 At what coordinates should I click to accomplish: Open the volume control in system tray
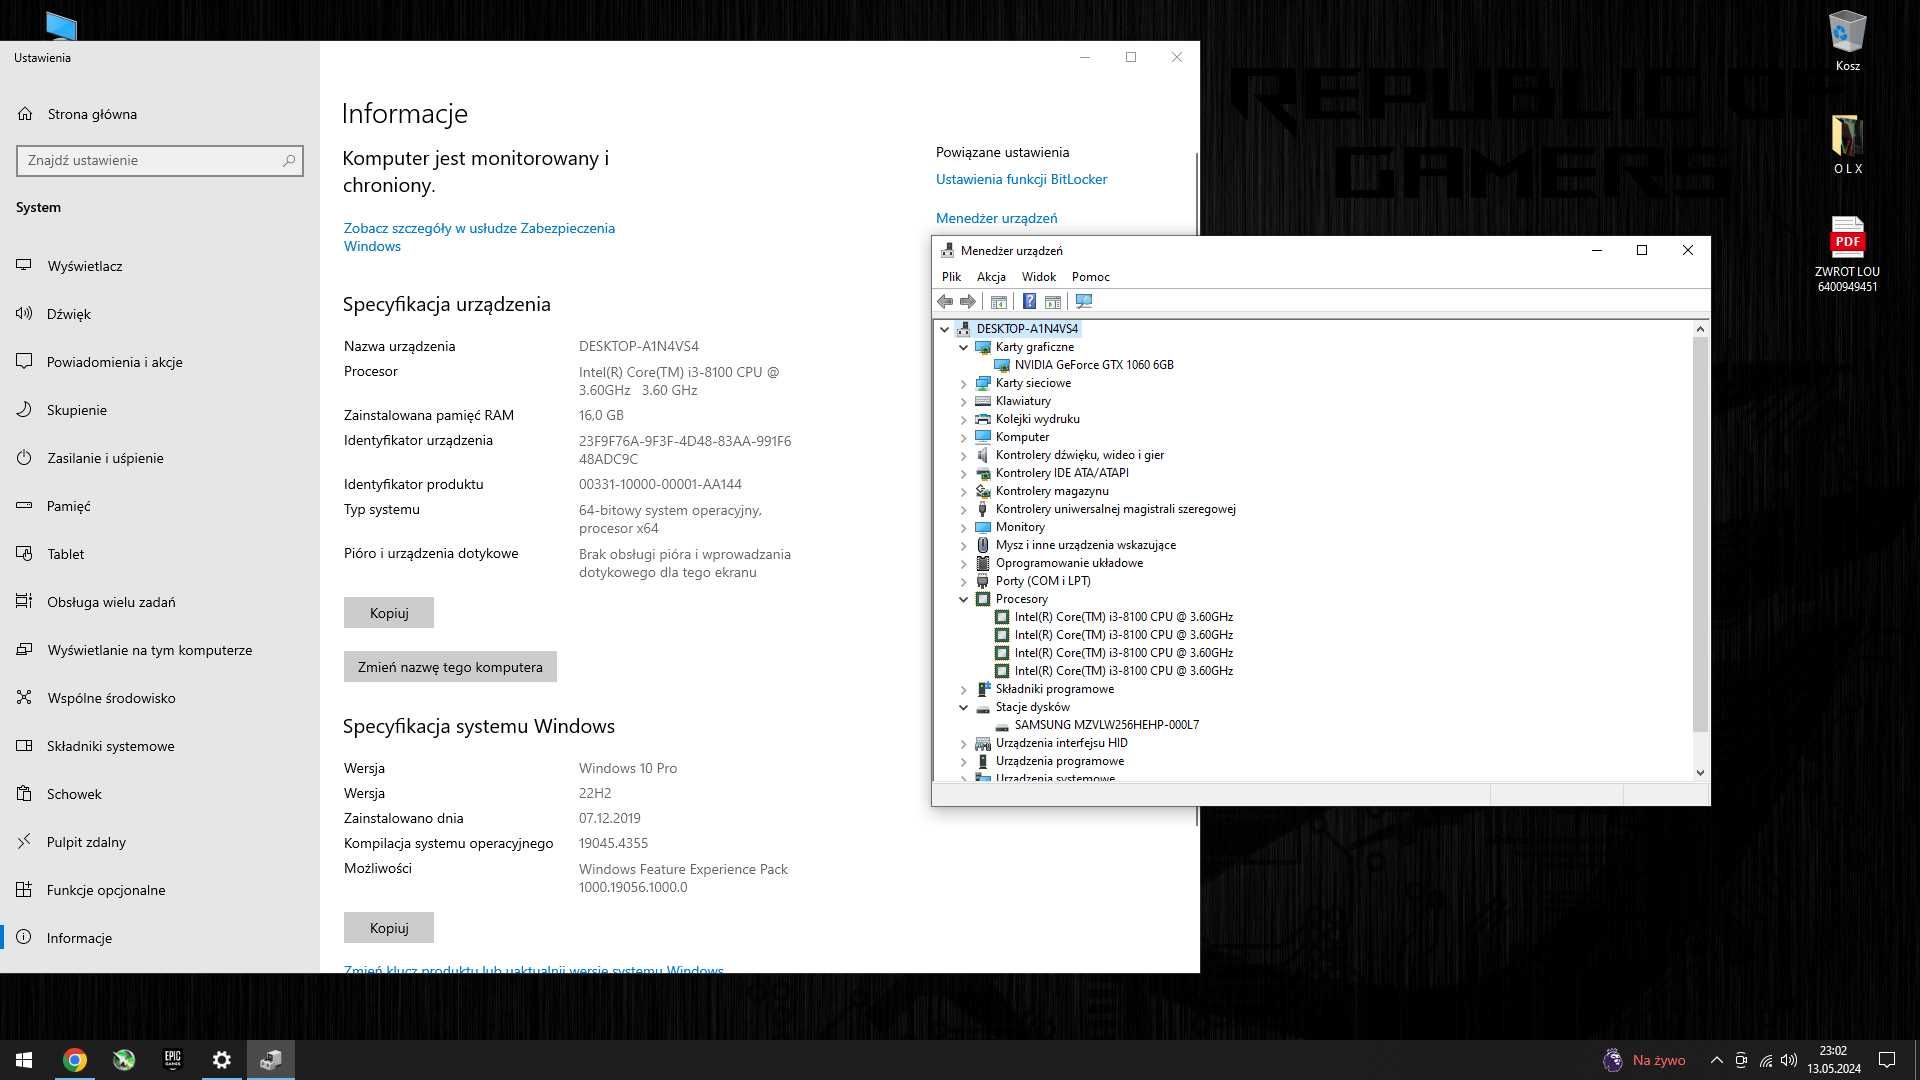1789,1060
